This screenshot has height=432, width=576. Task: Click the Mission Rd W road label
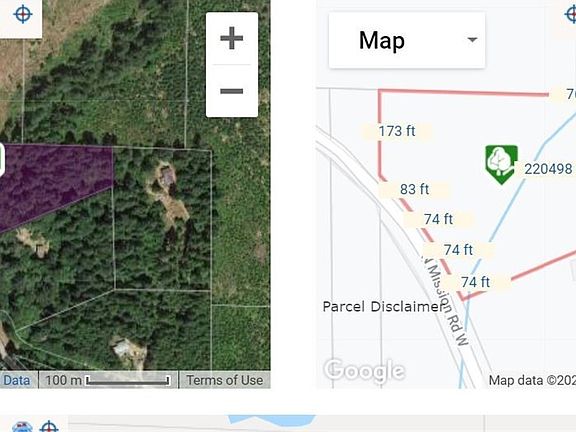pyautogui.click(x=446, y=300)
